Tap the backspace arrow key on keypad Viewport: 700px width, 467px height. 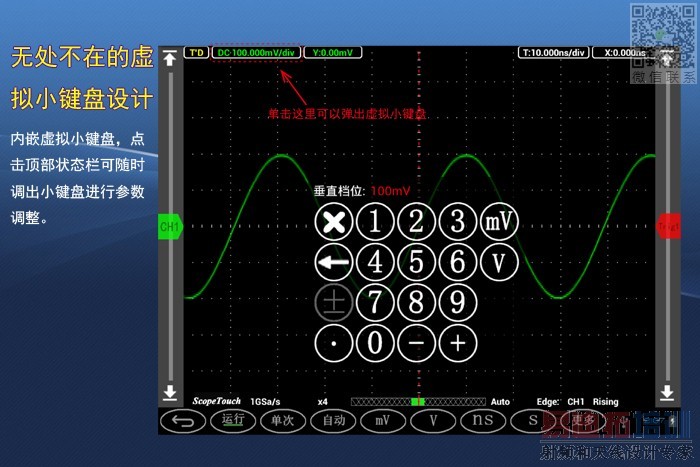pos(333,262)
